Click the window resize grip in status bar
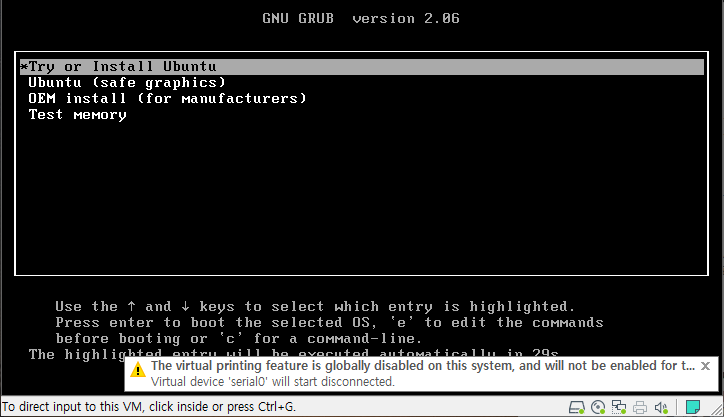Viewport: 724px width, 417px height. point(717,409)
